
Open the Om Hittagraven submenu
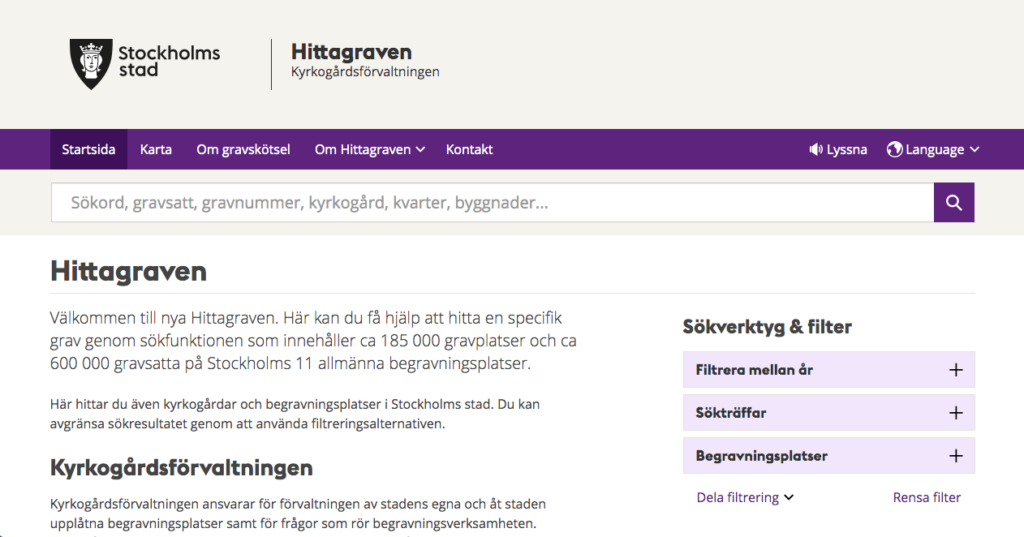pos(370,150)
